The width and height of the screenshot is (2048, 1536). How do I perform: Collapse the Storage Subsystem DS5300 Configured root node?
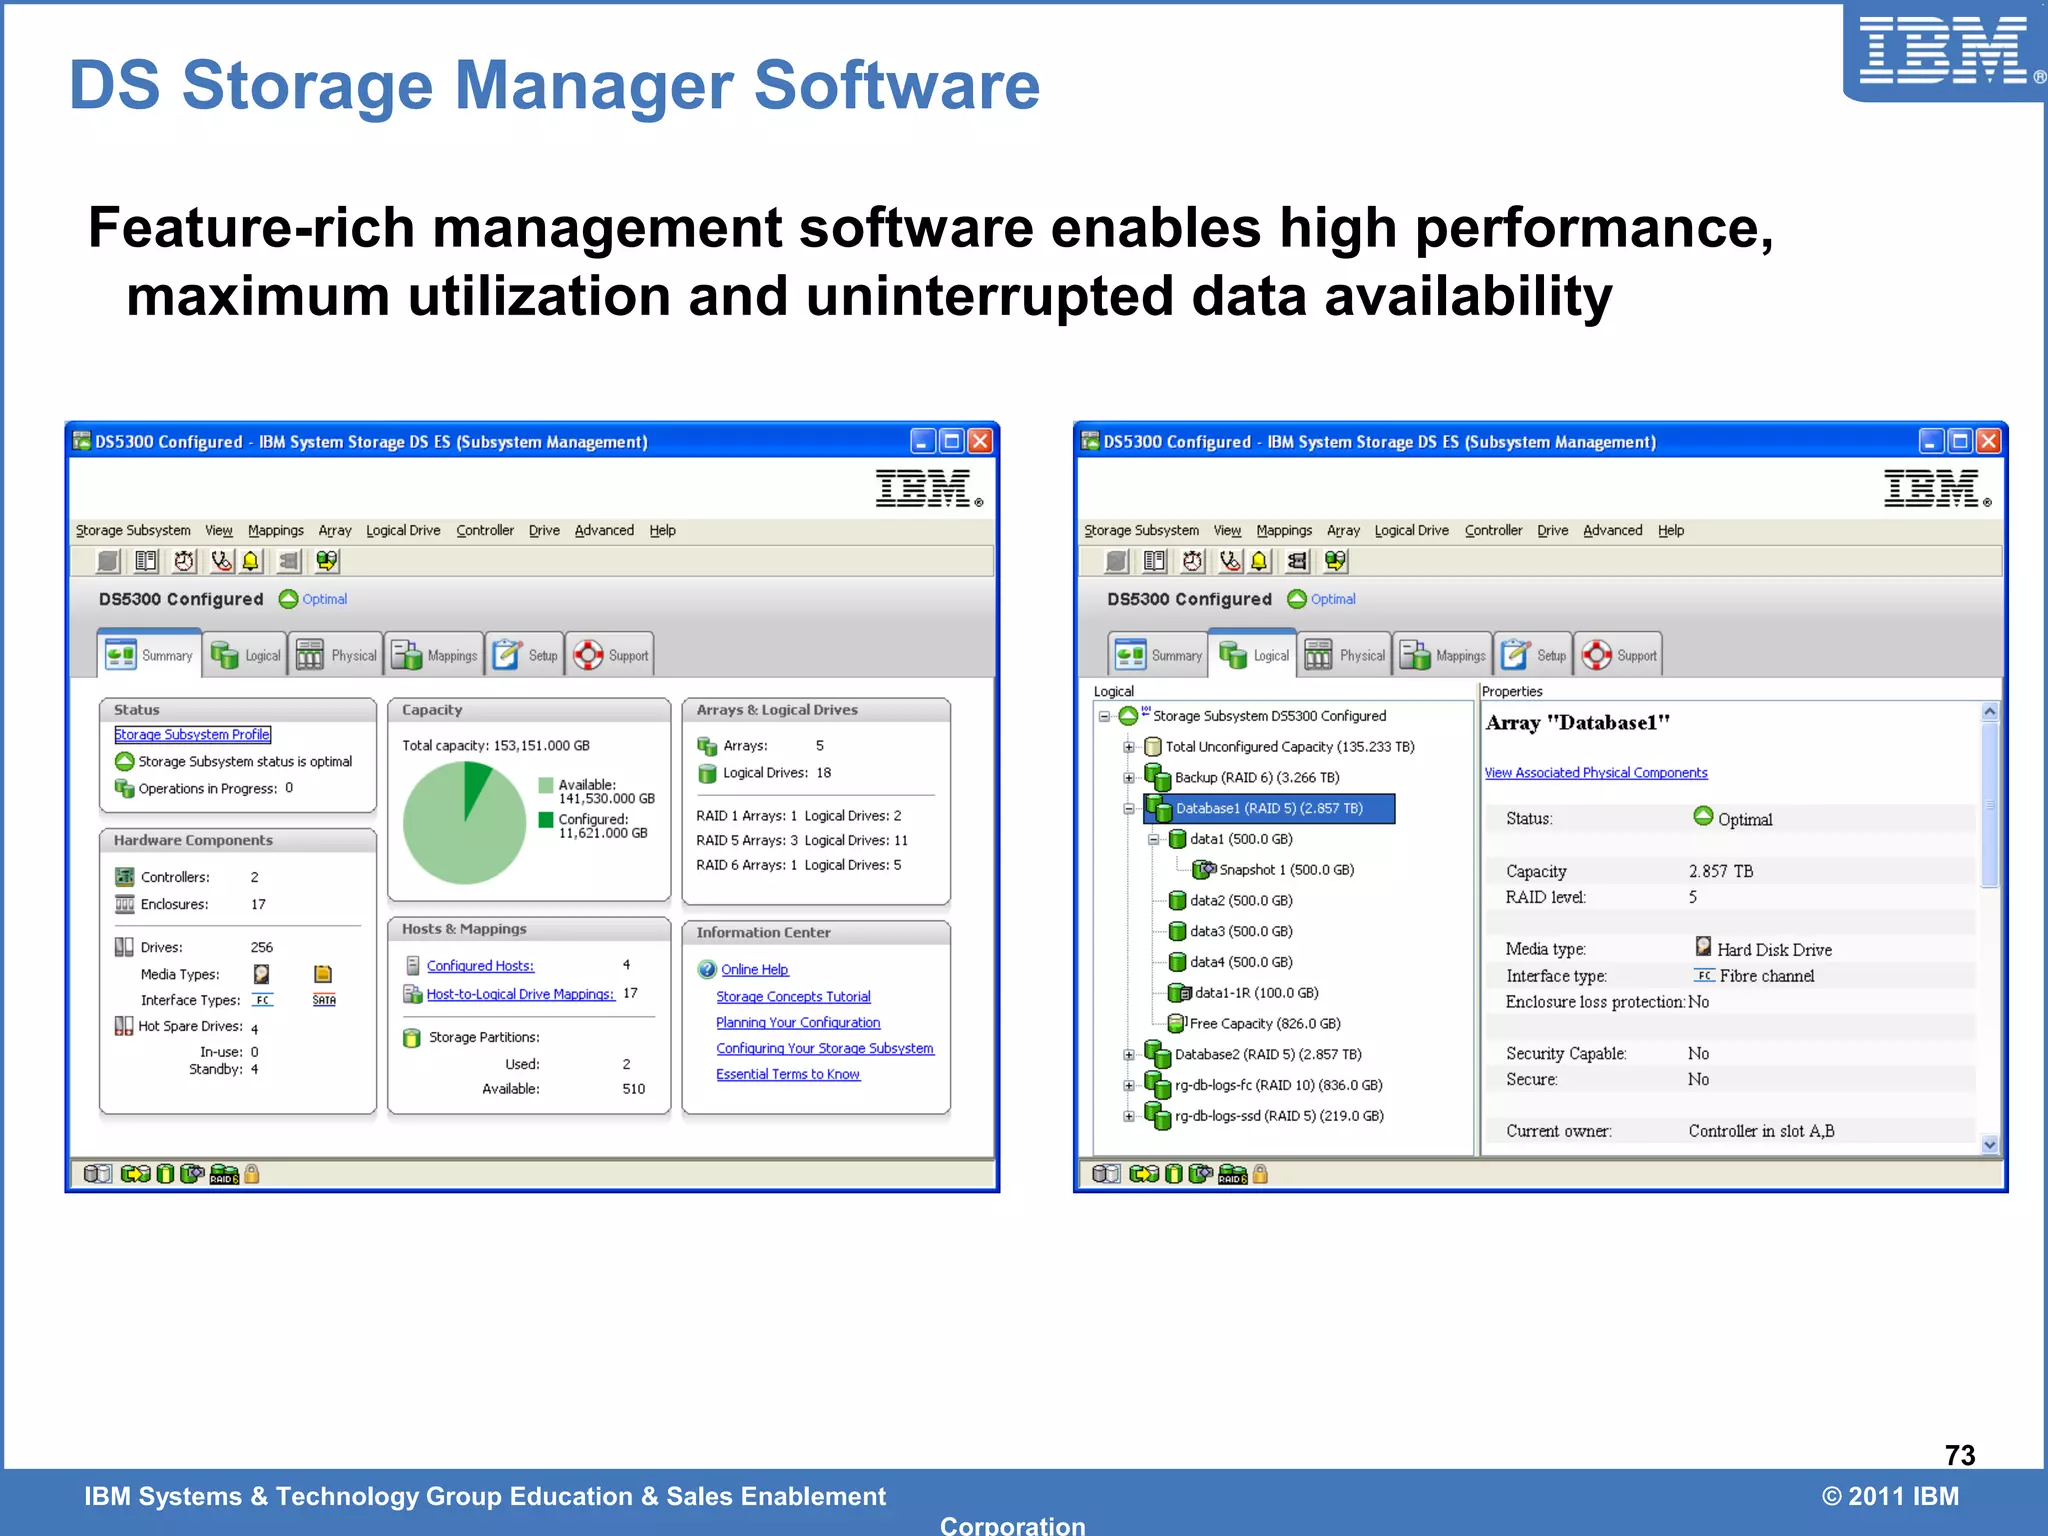pos(1104,716)
